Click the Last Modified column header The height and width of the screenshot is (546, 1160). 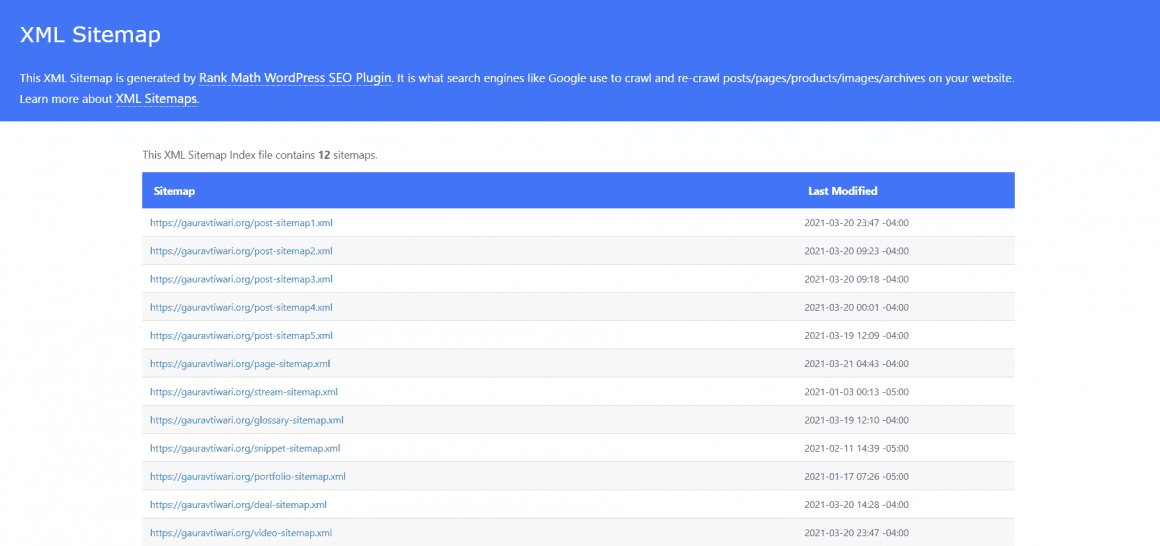[842, 191]
